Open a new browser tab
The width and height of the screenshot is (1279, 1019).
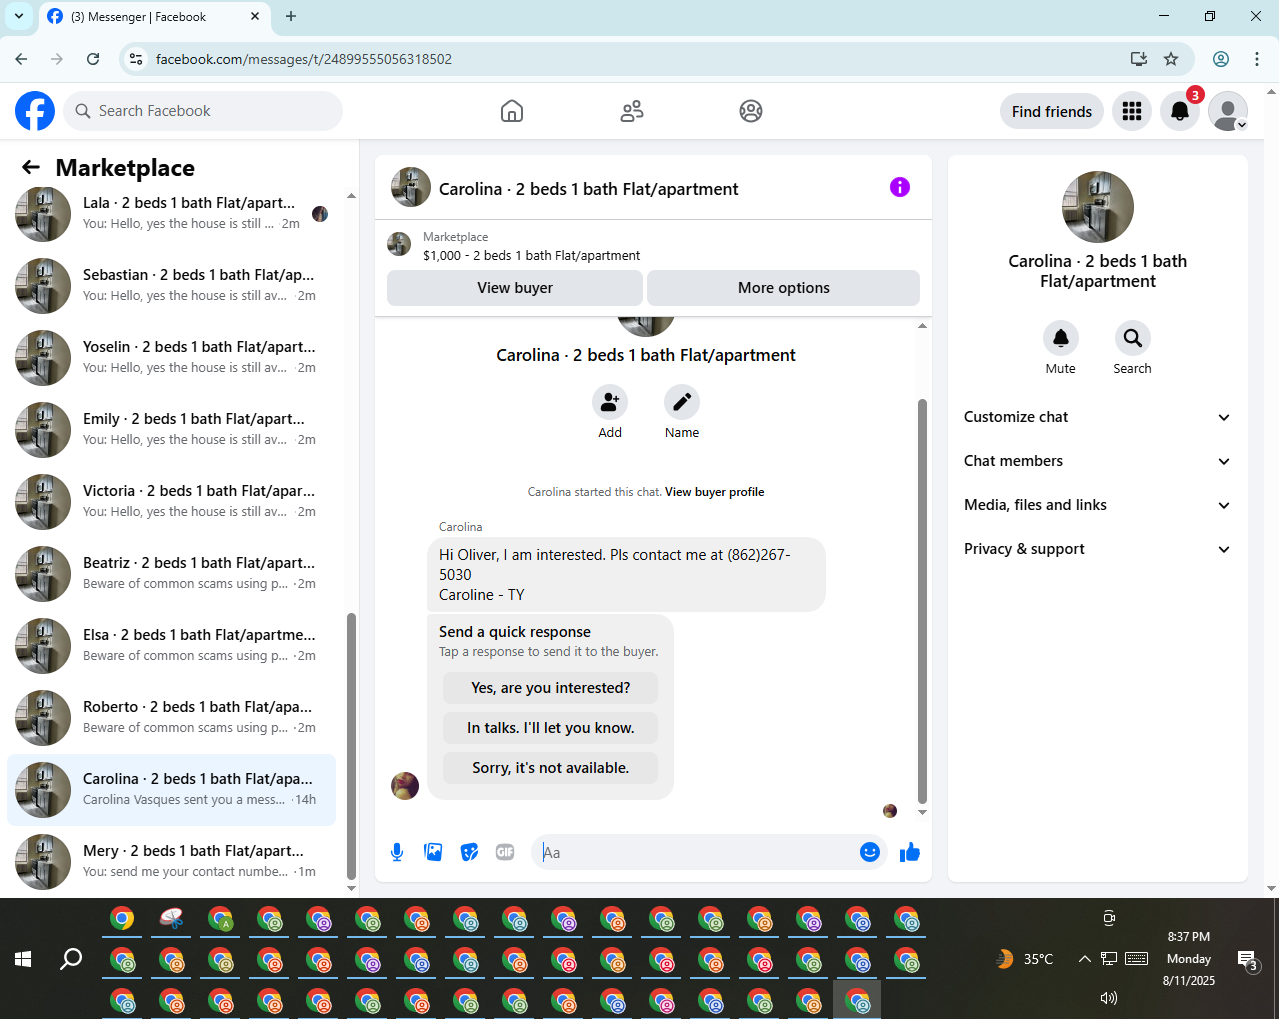pyautogui.click(x=291, y=16)
